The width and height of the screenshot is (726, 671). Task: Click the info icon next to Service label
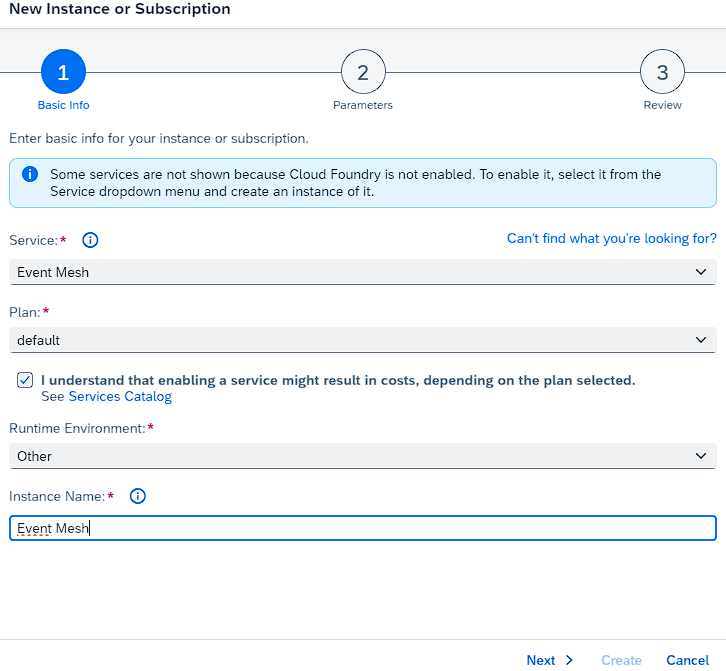coord(90,240)
